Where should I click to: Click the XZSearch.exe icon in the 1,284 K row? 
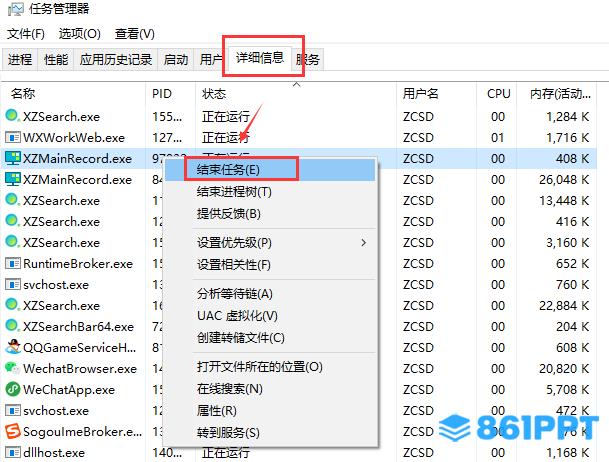12,115
